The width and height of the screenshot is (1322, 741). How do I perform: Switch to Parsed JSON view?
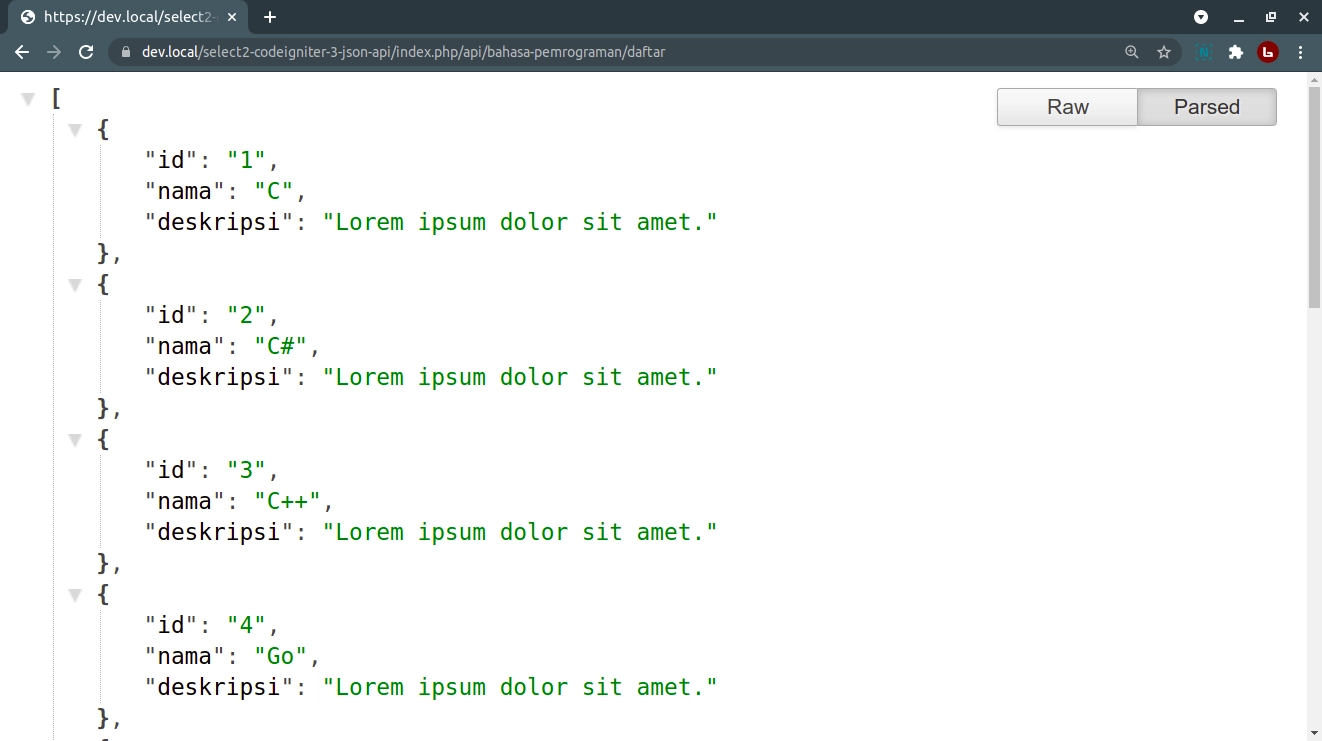click(x=1207, y=107)
